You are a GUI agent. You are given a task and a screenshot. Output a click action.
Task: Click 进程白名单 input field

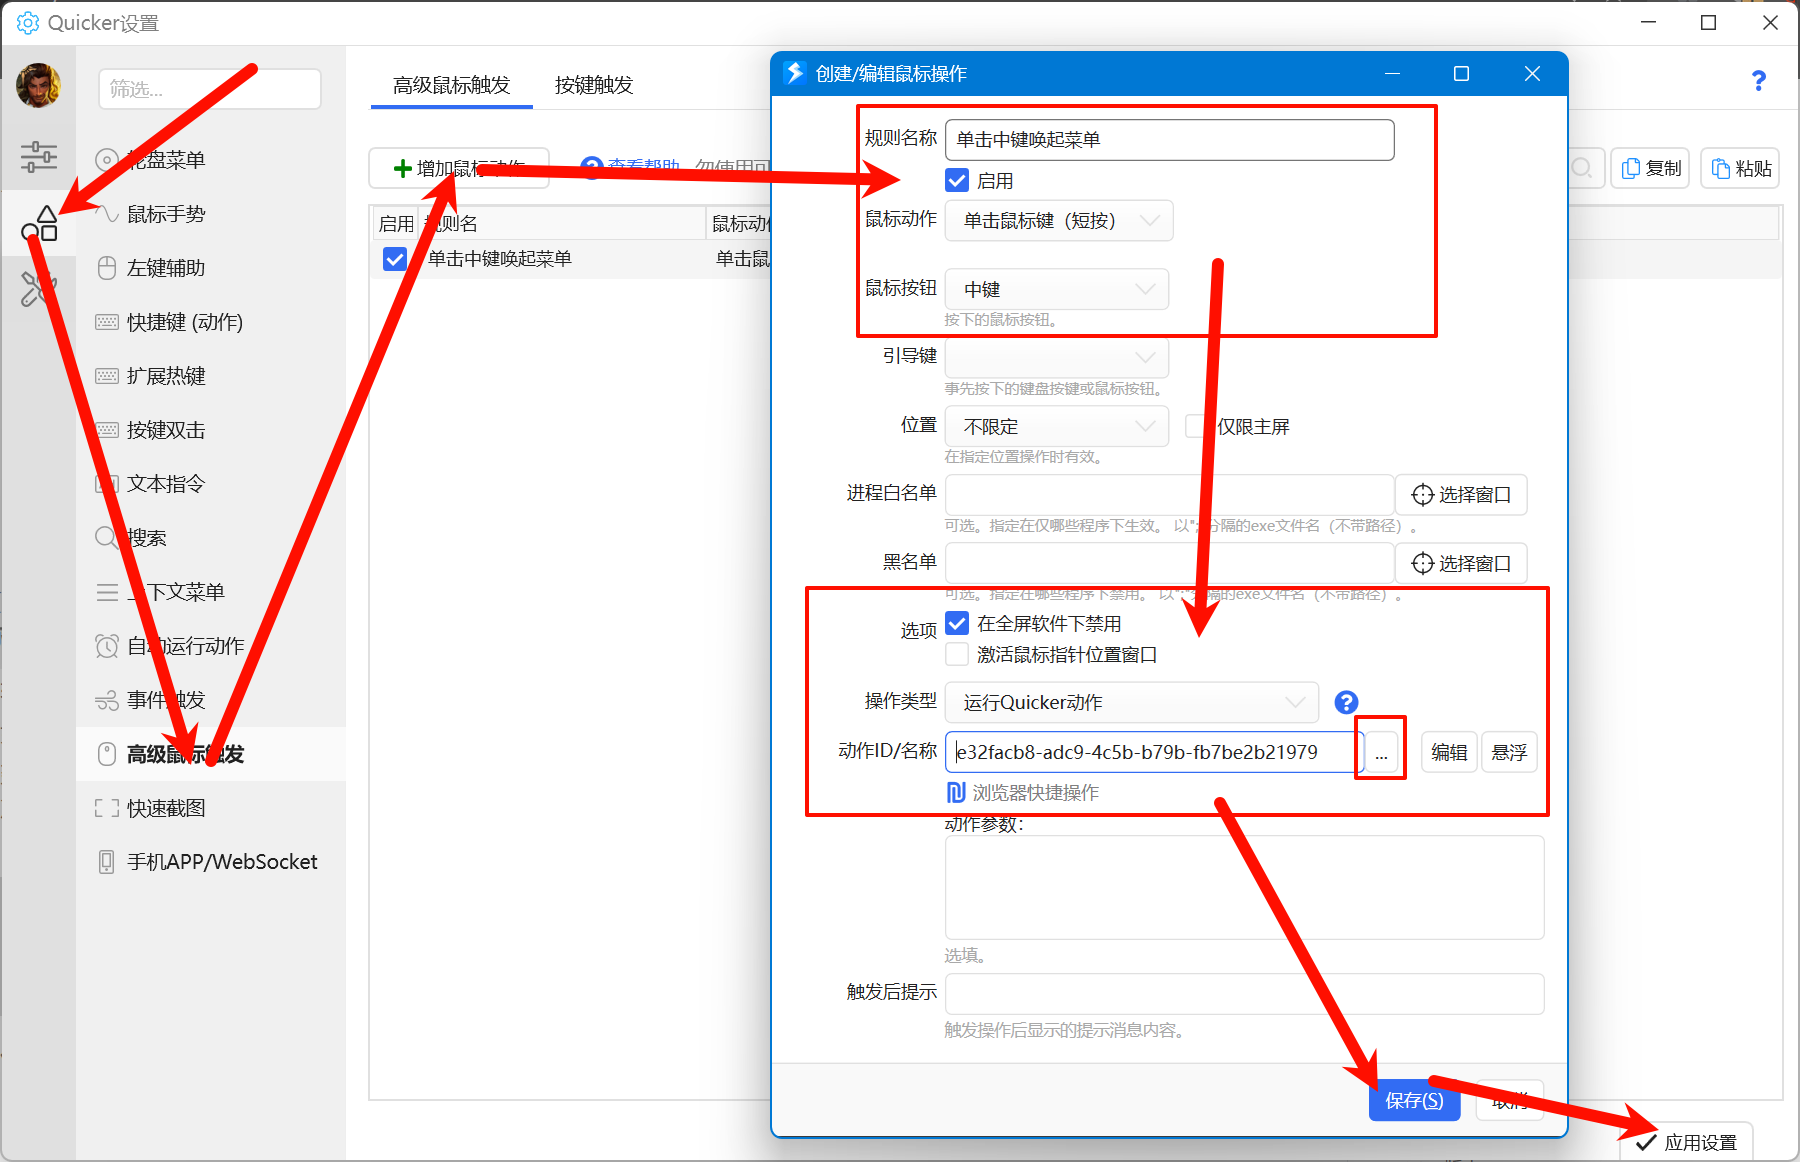(1169, 495)
